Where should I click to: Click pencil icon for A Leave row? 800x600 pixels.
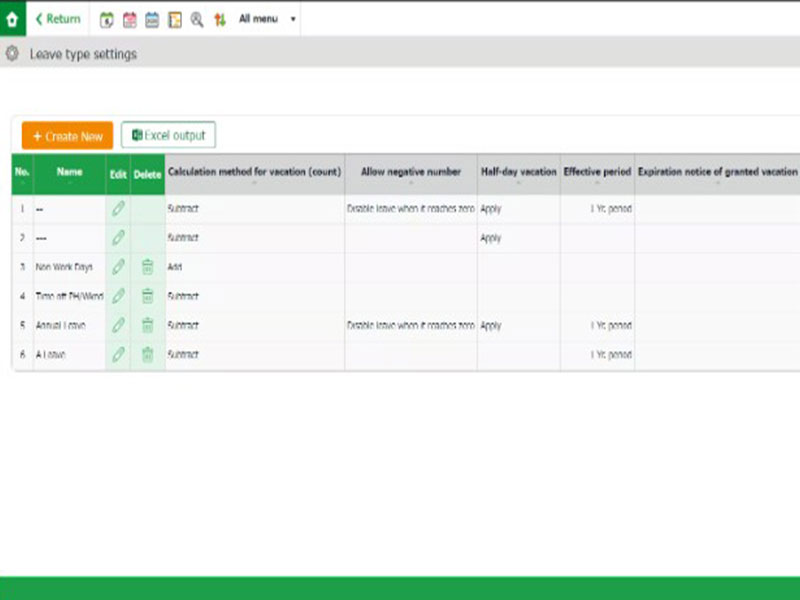118,354
